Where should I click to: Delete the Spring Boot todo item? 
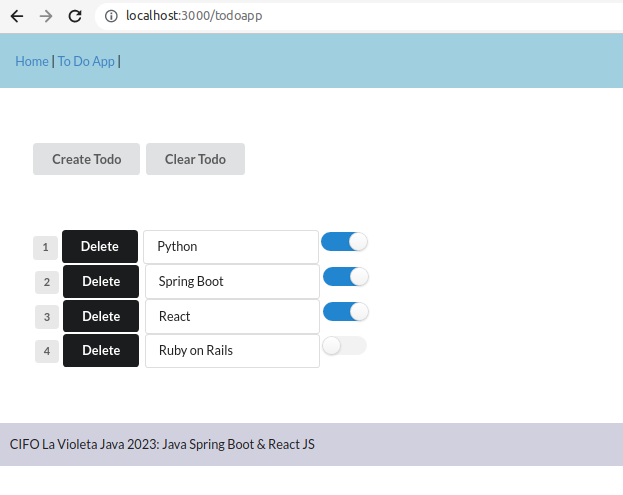pos(101,281)
